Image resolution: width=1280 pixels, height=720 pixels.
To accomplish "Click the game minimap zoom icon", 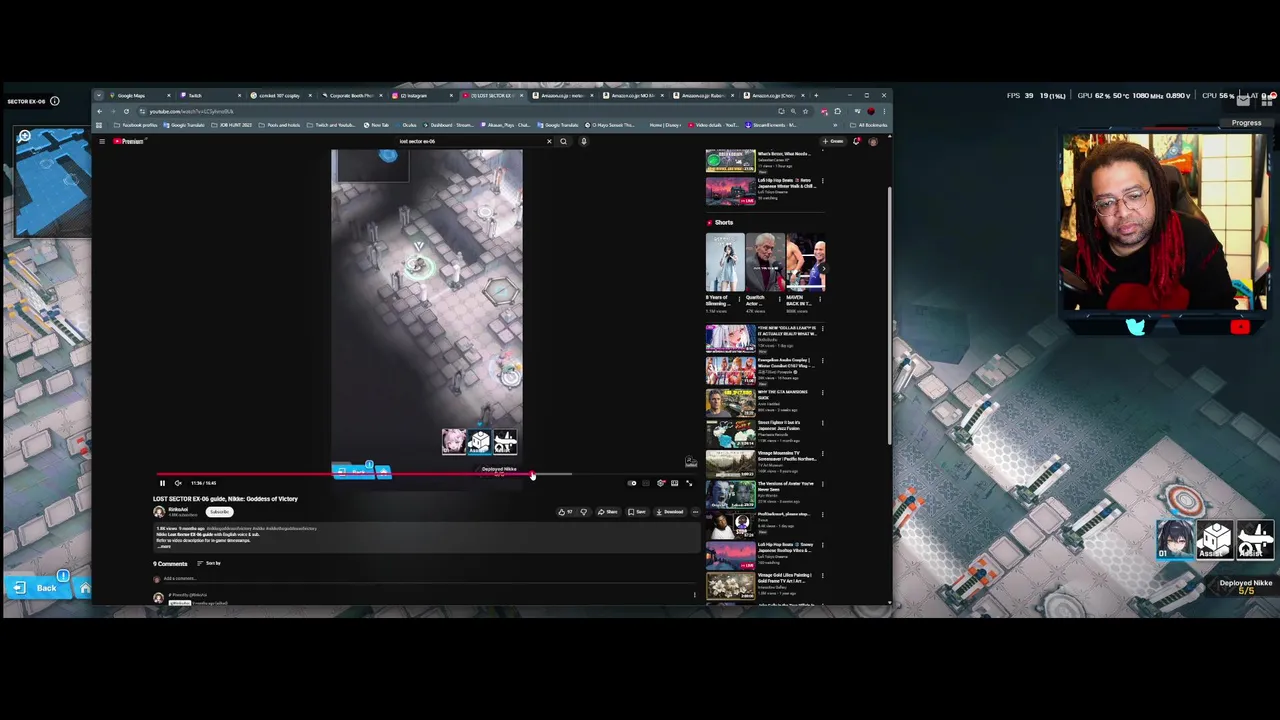I will pyautogui.click(x=24, y=136).
